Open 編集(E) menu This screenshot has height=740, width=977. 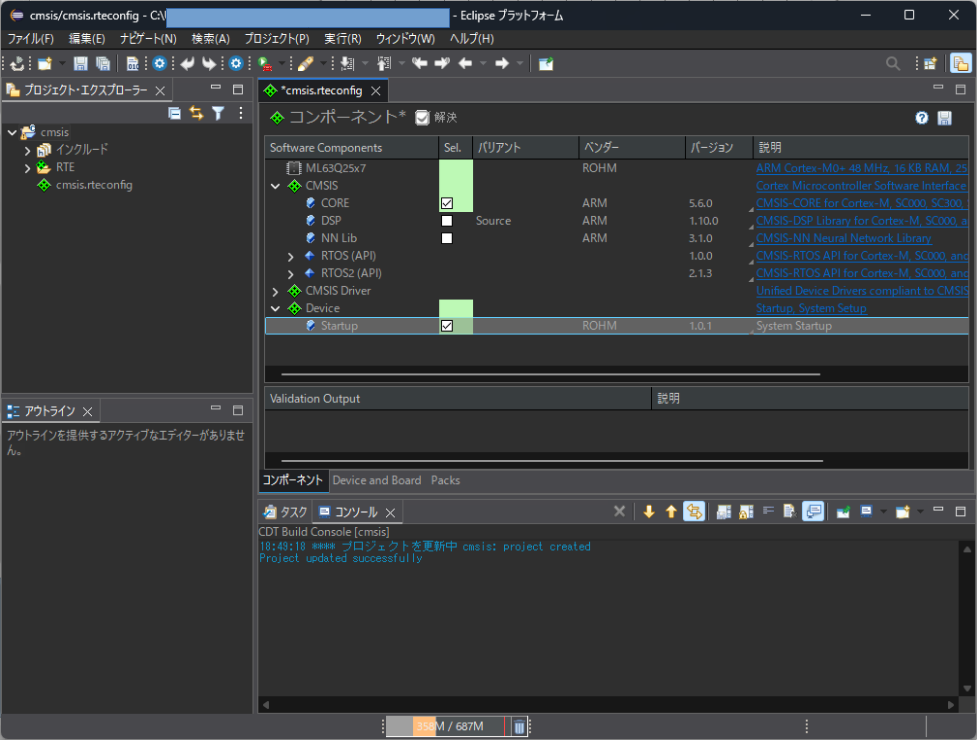[x=87, y=39]
